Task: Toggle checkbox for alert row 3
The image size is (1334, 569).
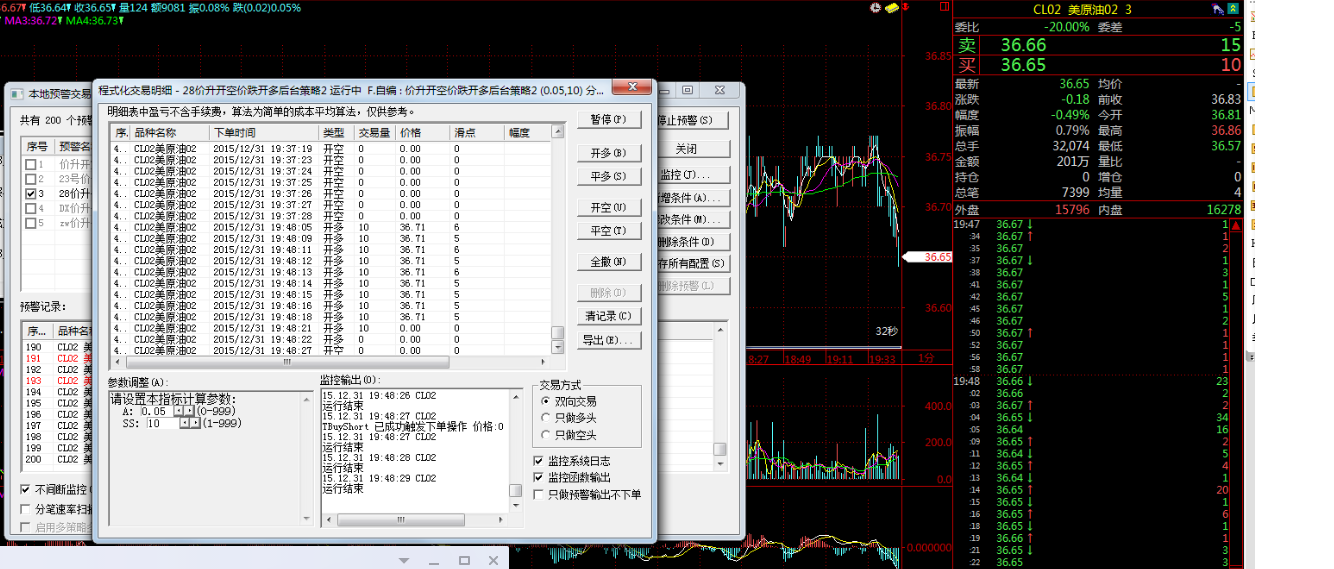Action: coord(31,193)
